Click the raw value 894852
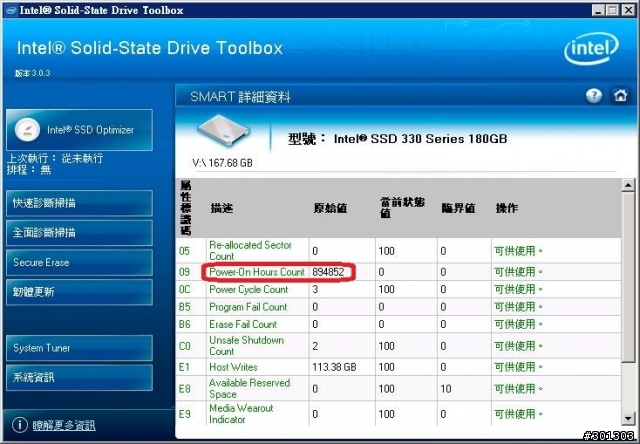Viewport: 640px width, 444px height. pos(328,272)
